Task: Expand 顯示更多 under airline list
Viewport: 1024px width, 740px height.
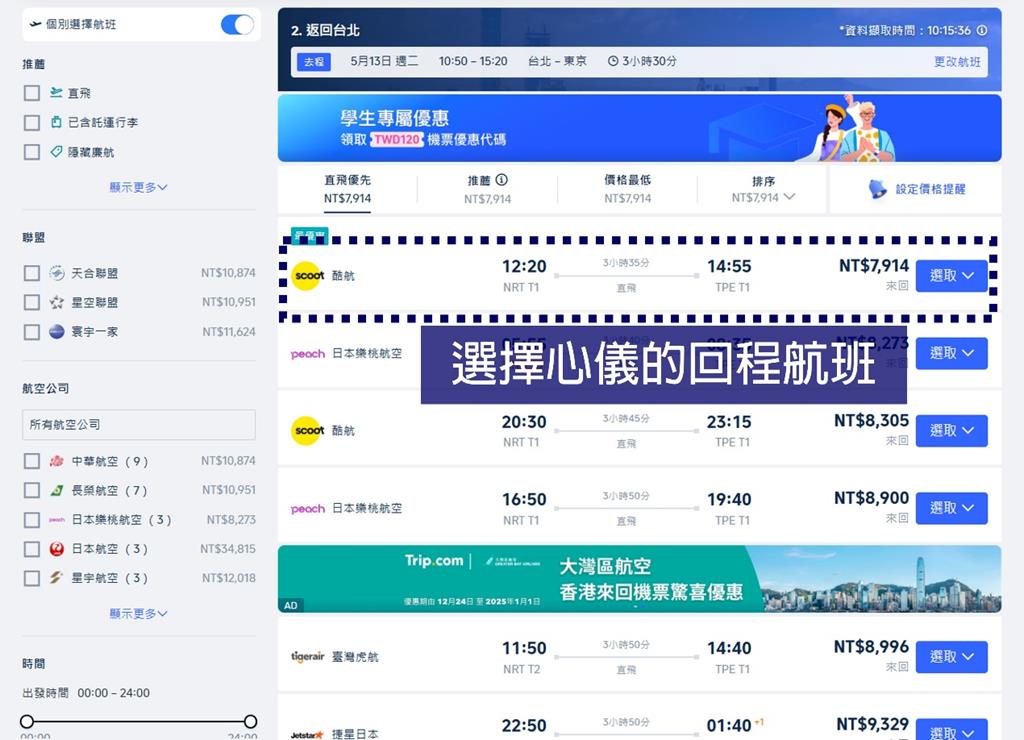Action: click(x=138, y=613)
